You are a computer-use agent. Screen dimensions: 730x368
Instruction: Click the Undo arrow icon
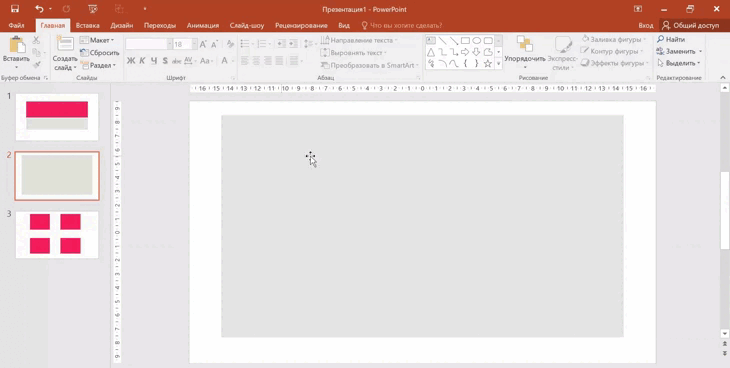pos(39,9)
